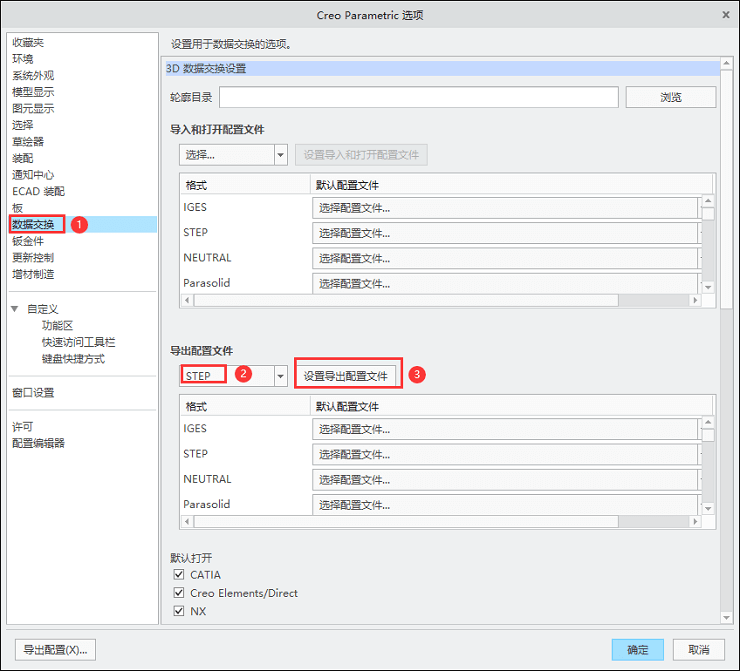Click main panel scroll-down arrow

coord(726,618)
